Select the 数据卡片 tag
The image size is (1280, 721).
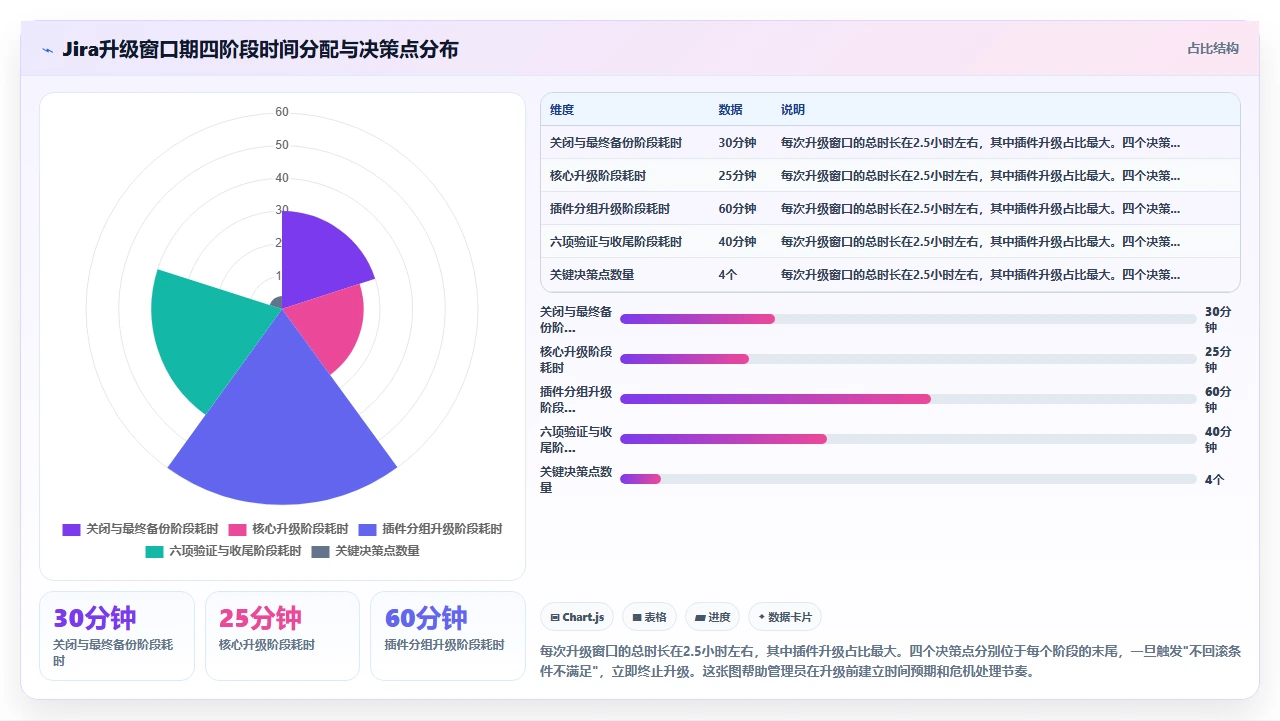(785, 617)
